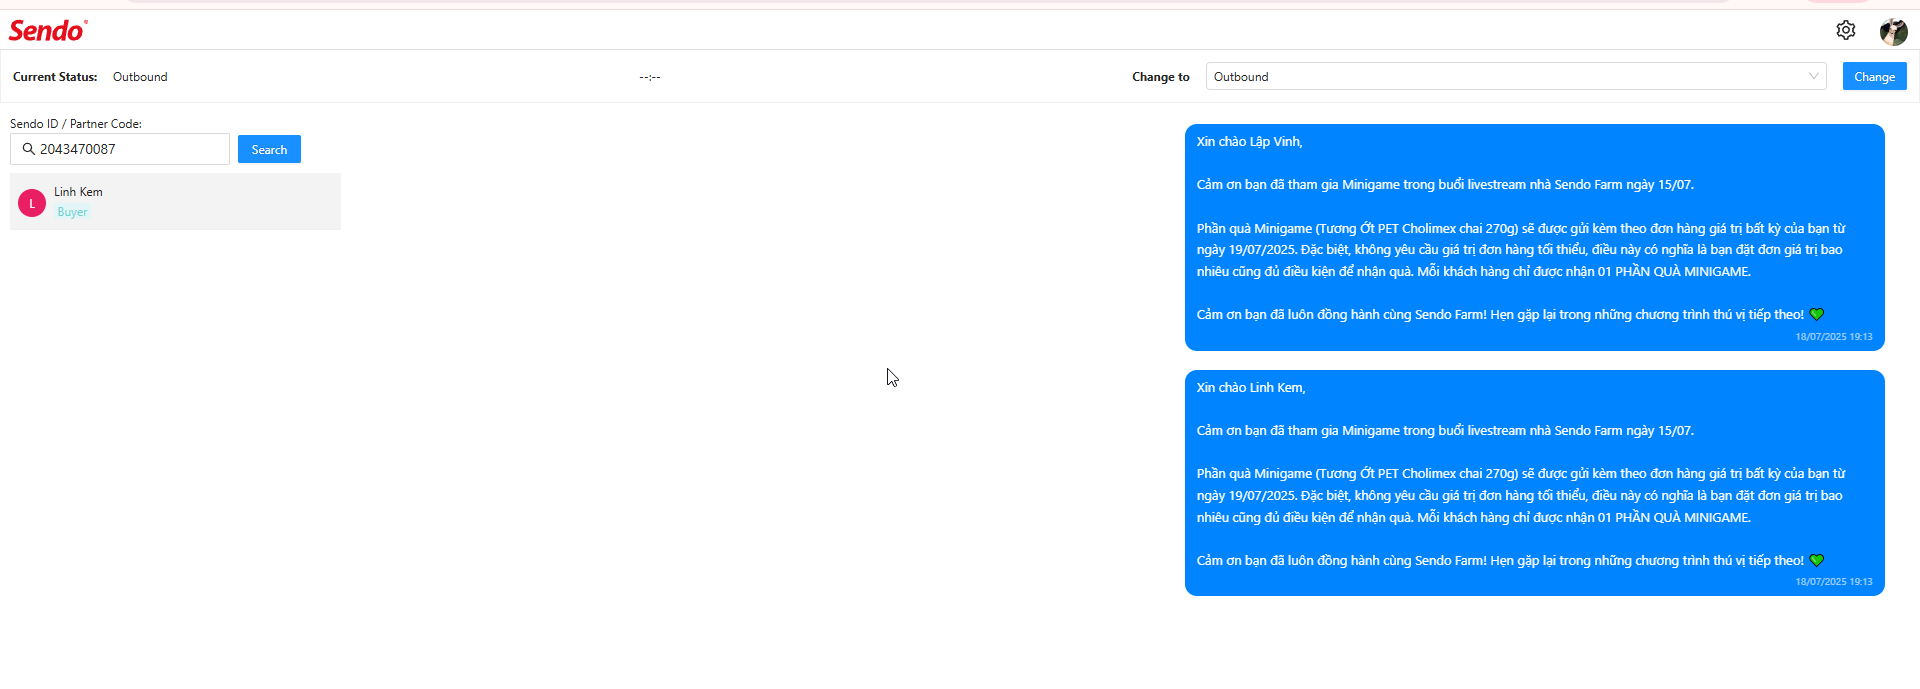Click Linh Kem name in search results
Viewport: 1920px width, 689px height.
point(78,192)
